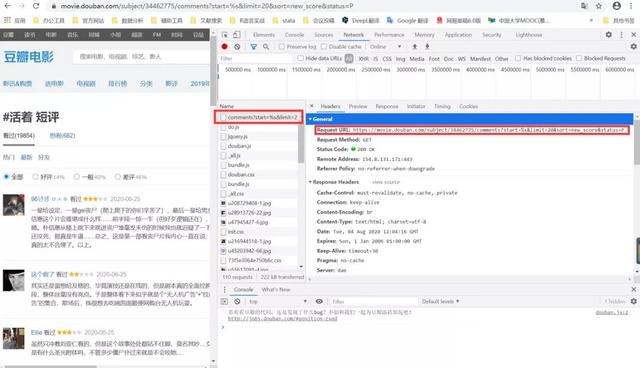Click the translate page icon in address bar
Viewport: 640px width, 368px height.
[584, 6]
